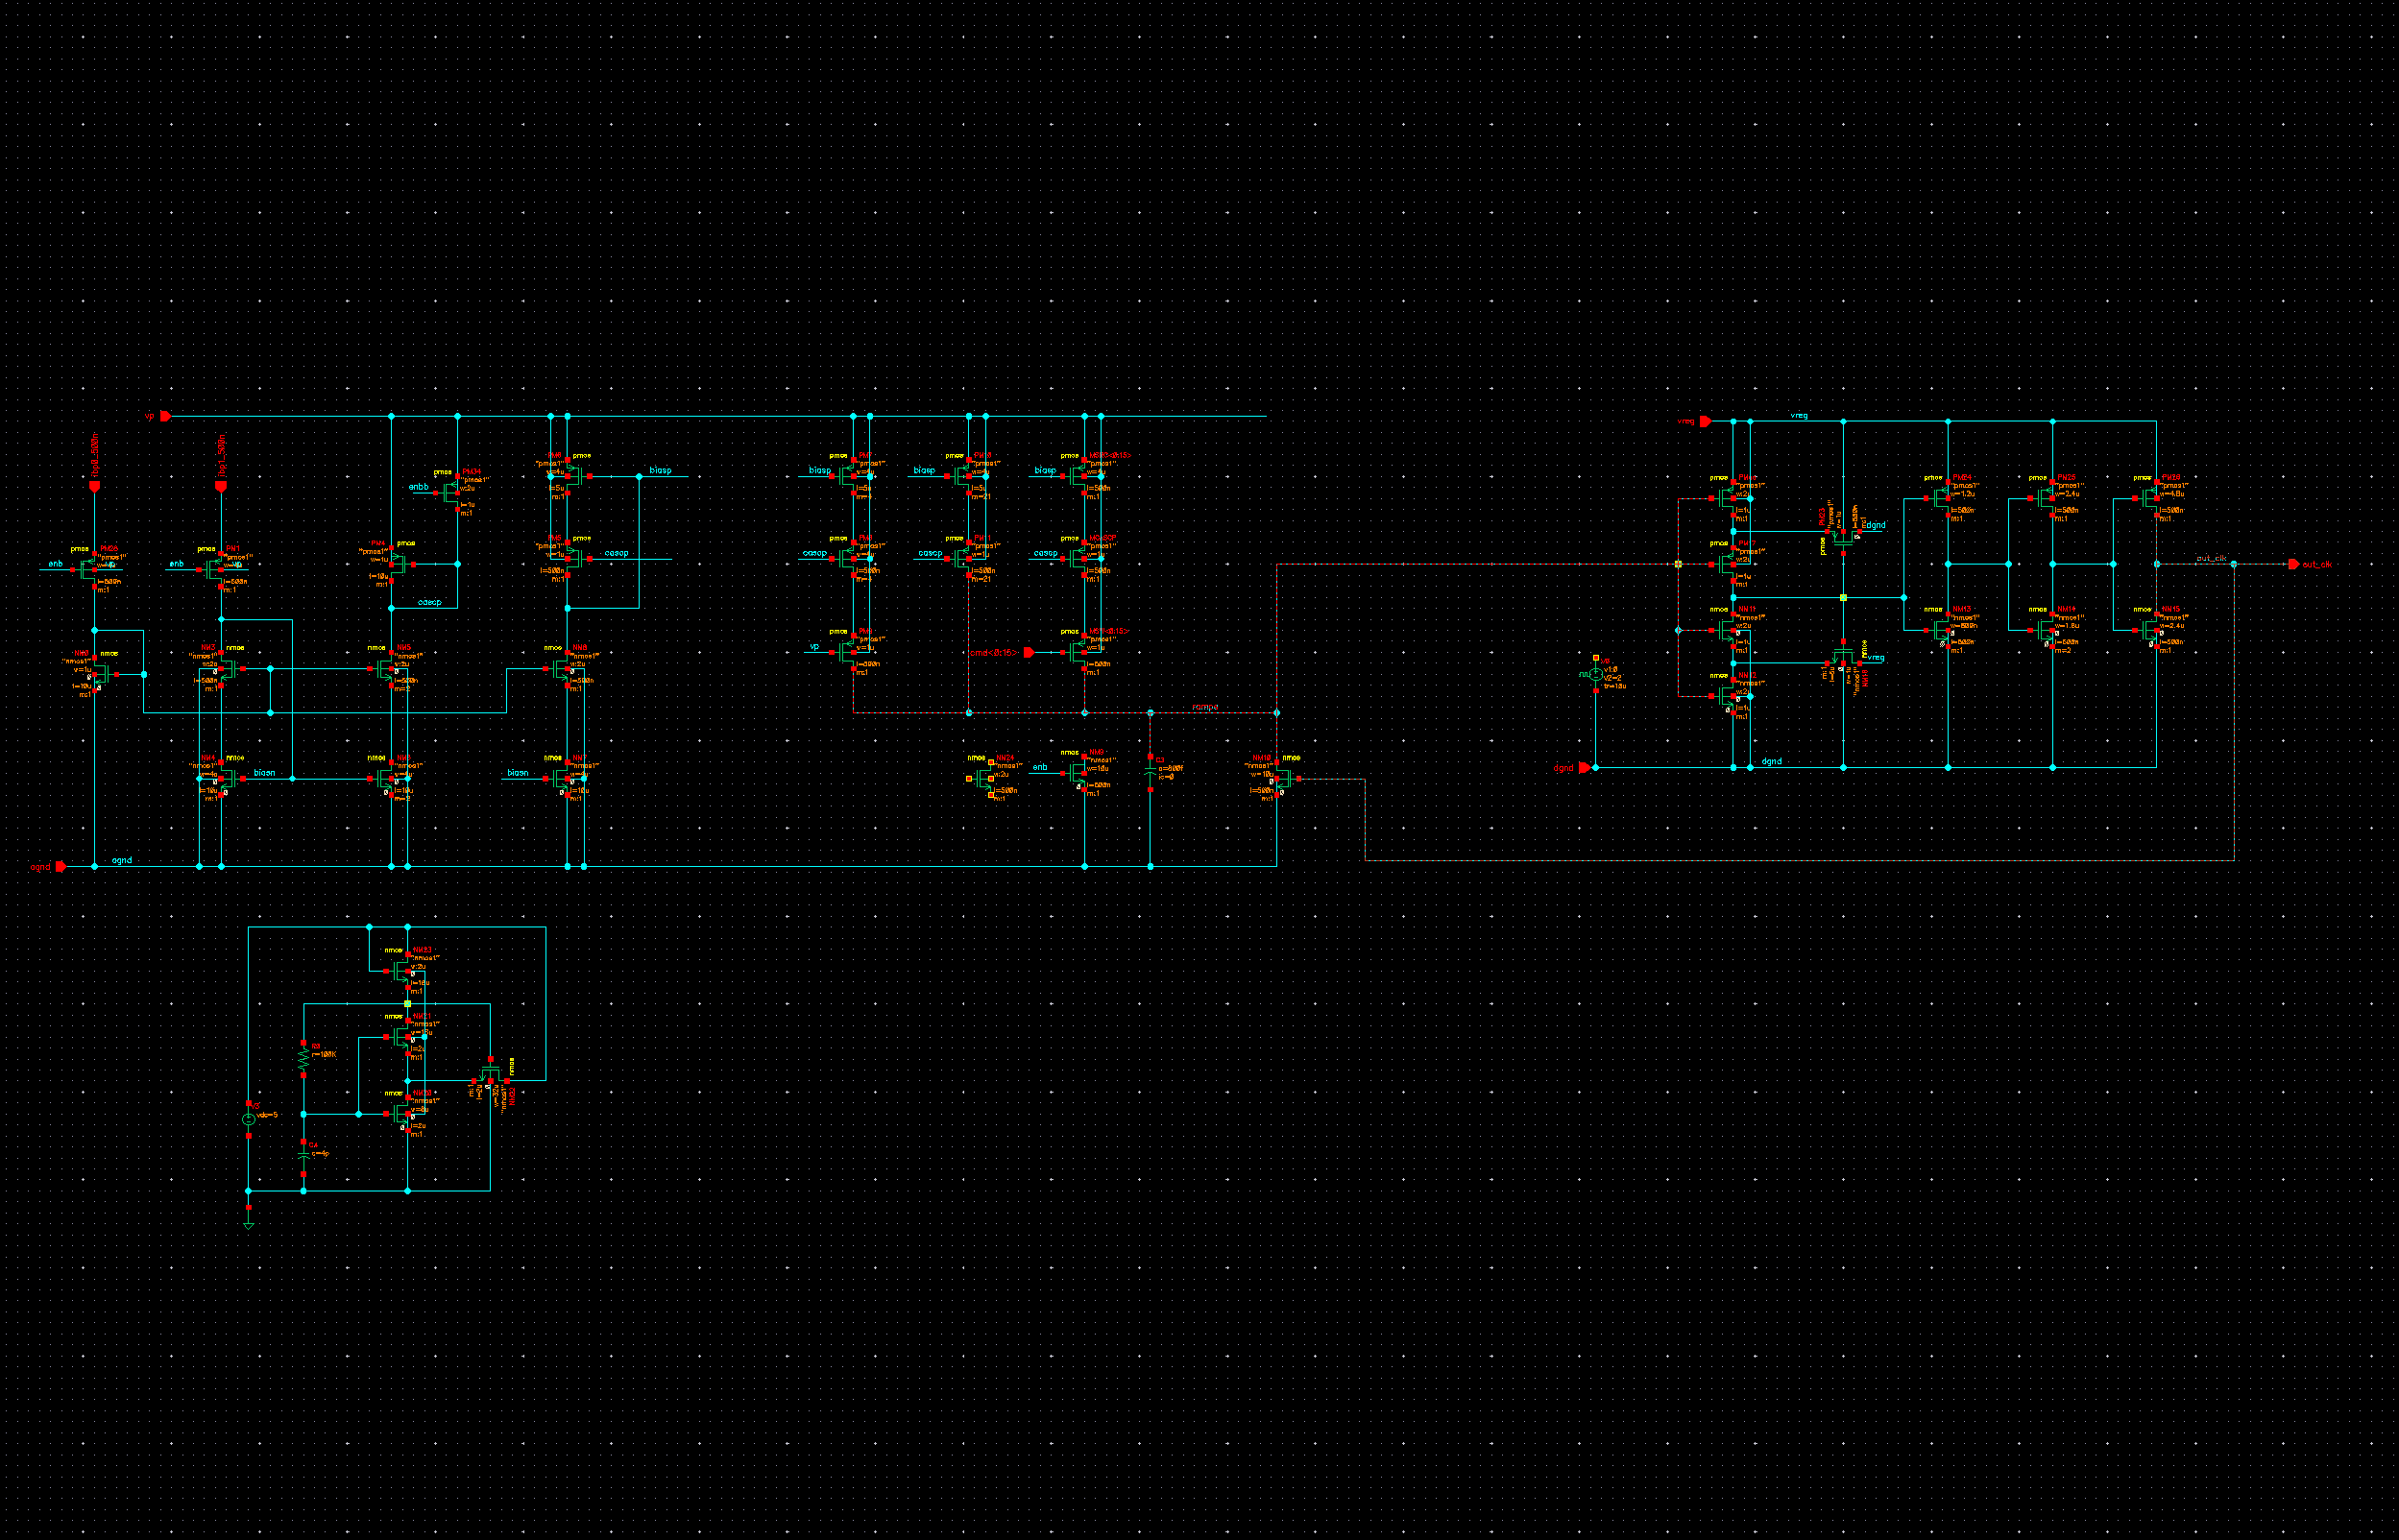The image size is (2399, 1540).
Task: Select the vp input pin
Action: [165, 416]
